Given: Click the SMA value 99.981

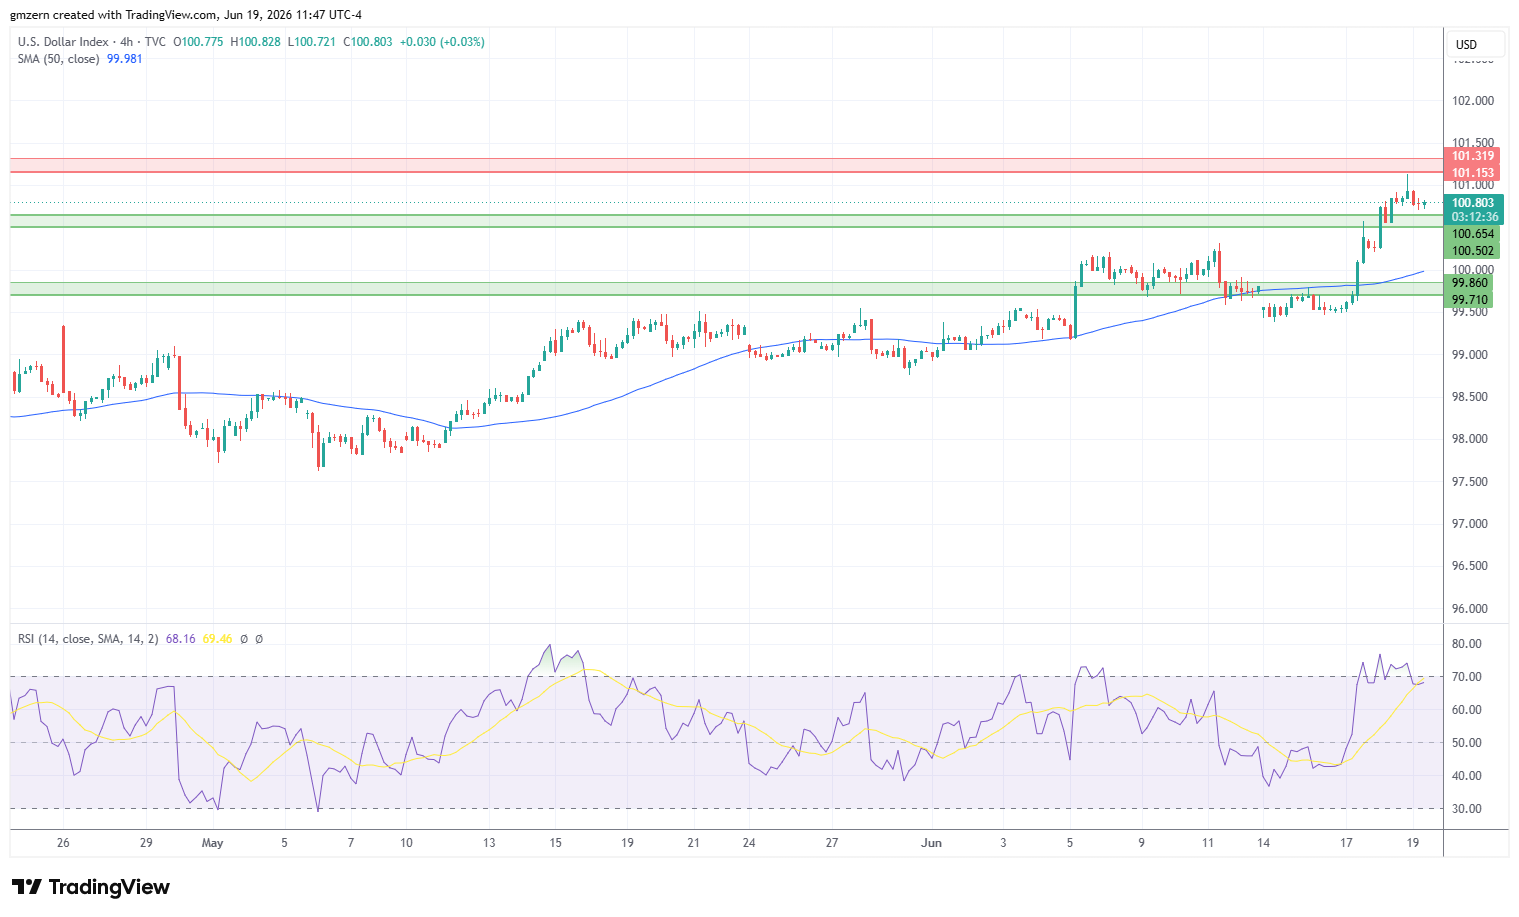Looking at the screenshot, I should (x=125, y=59).
